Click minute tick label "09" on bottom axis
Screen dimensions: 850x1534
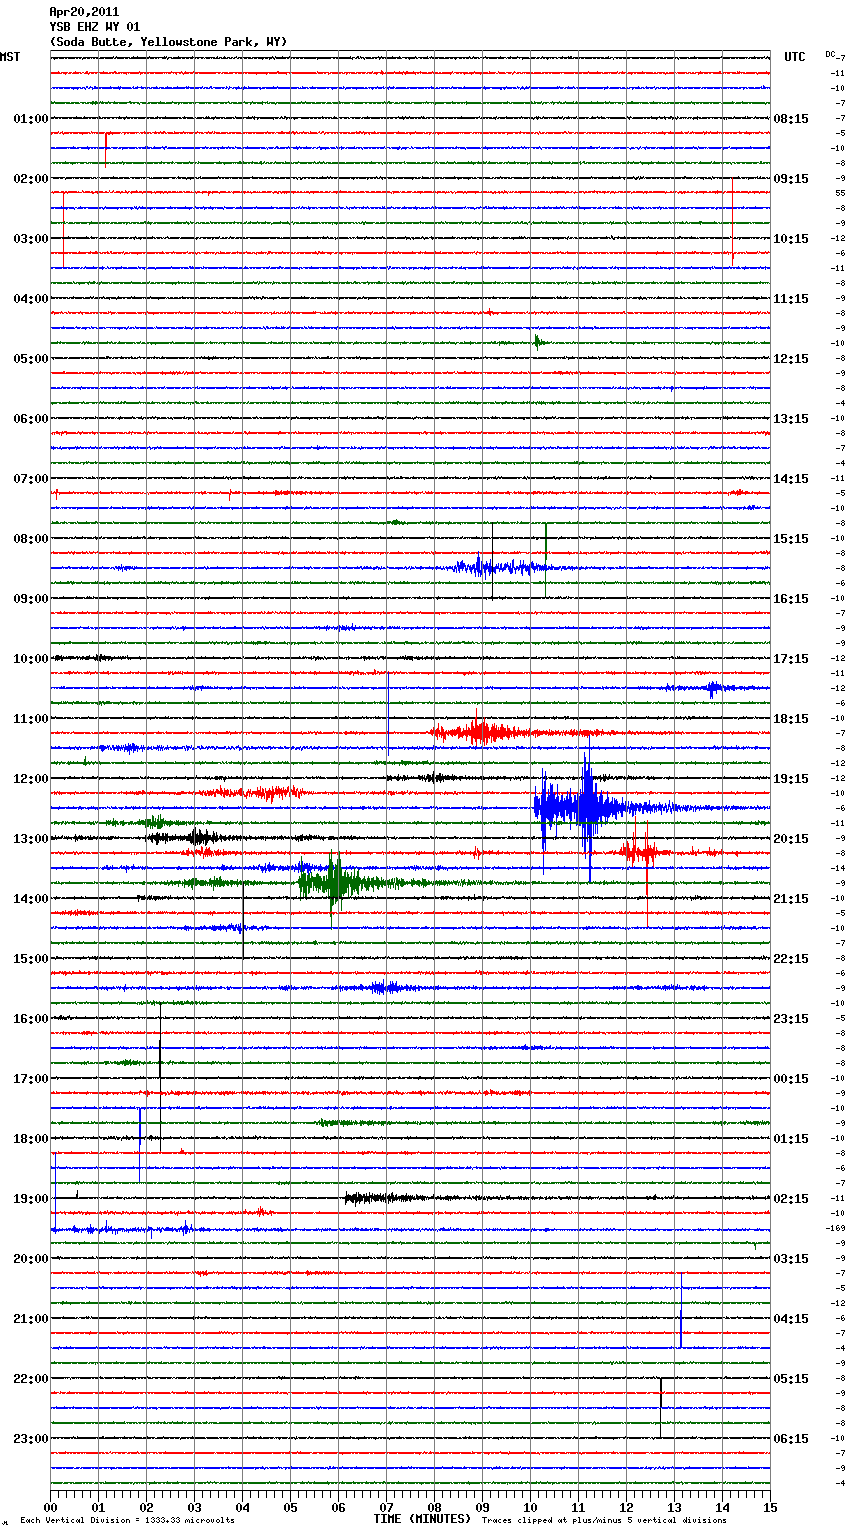(x=482, y=1508)
